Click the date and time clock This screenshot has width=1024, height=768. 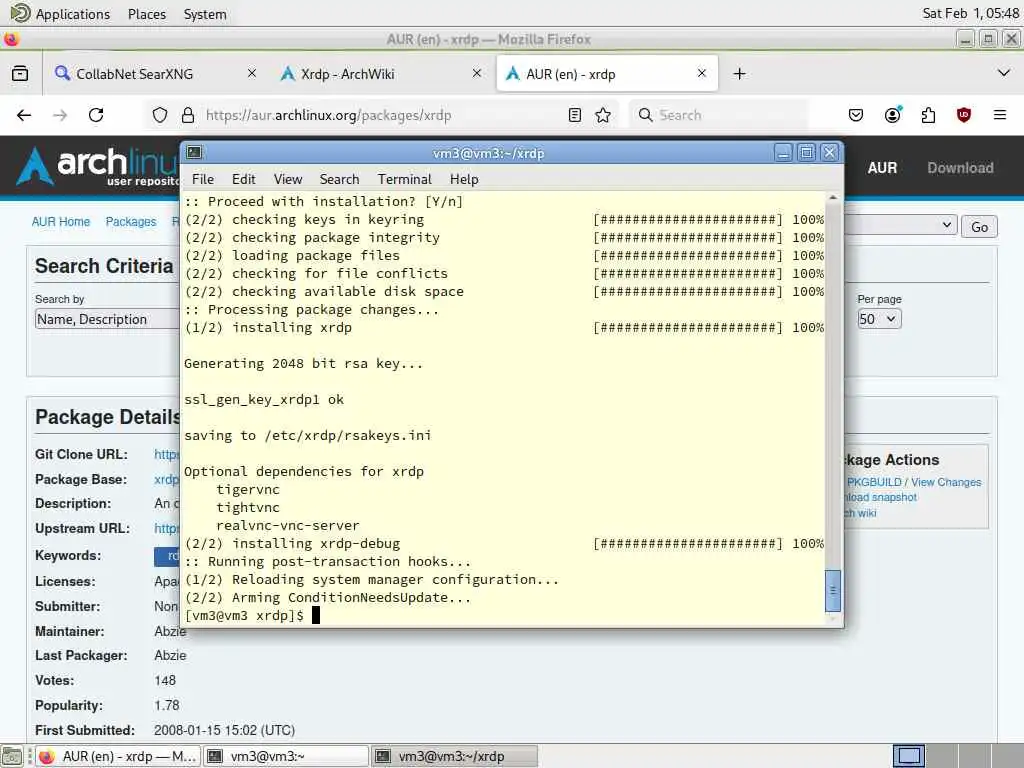970,13
